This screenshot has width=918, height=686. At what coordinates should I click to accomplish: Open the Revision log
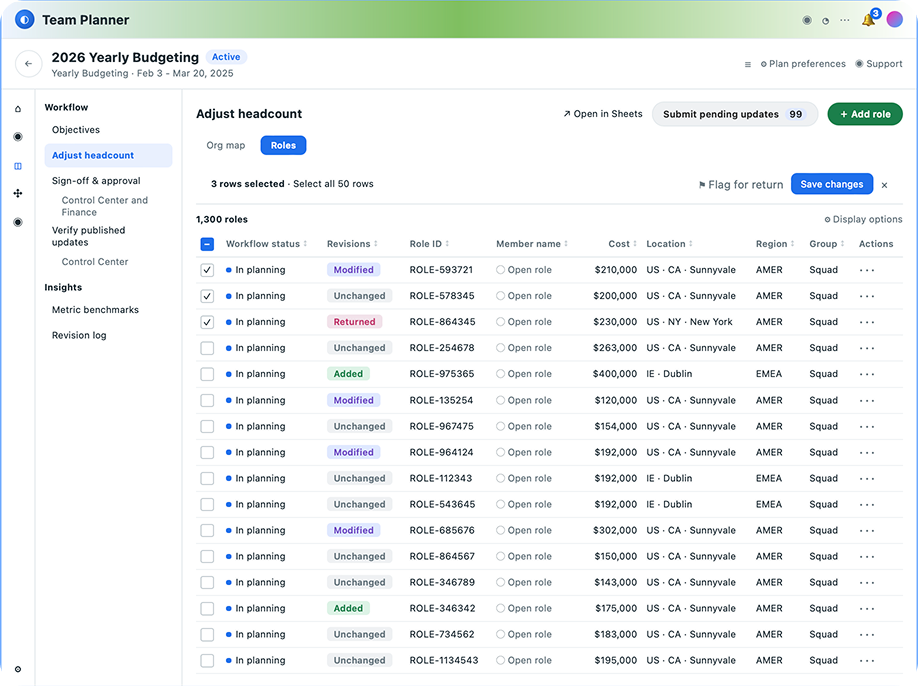79,335
